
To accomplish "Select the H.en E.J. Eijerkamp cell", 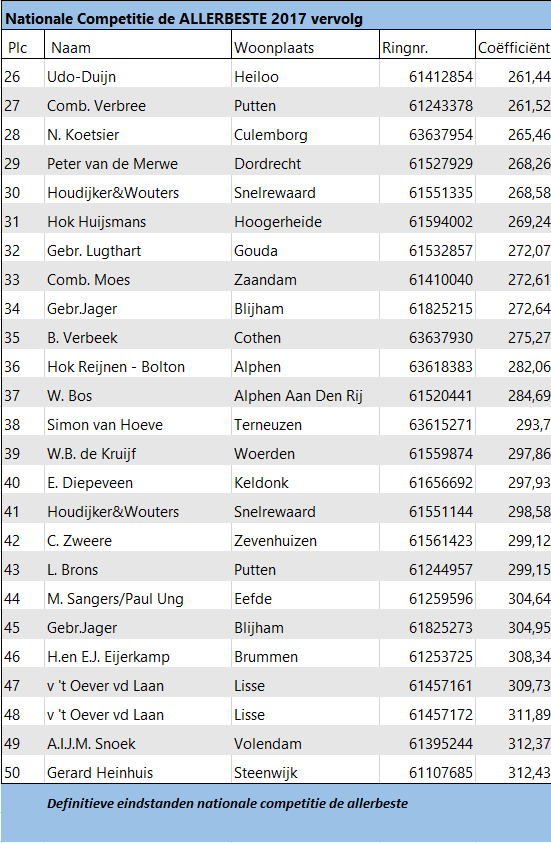I will coord(138,655).
